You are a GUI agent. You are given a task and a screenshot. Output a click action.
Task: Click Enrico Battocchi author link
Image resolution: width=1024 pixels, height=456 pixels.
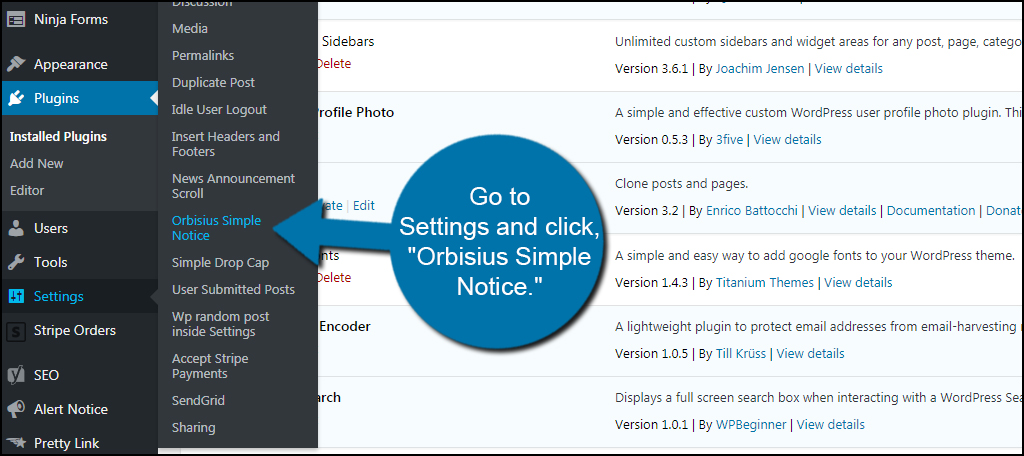(x=753, y=211)
